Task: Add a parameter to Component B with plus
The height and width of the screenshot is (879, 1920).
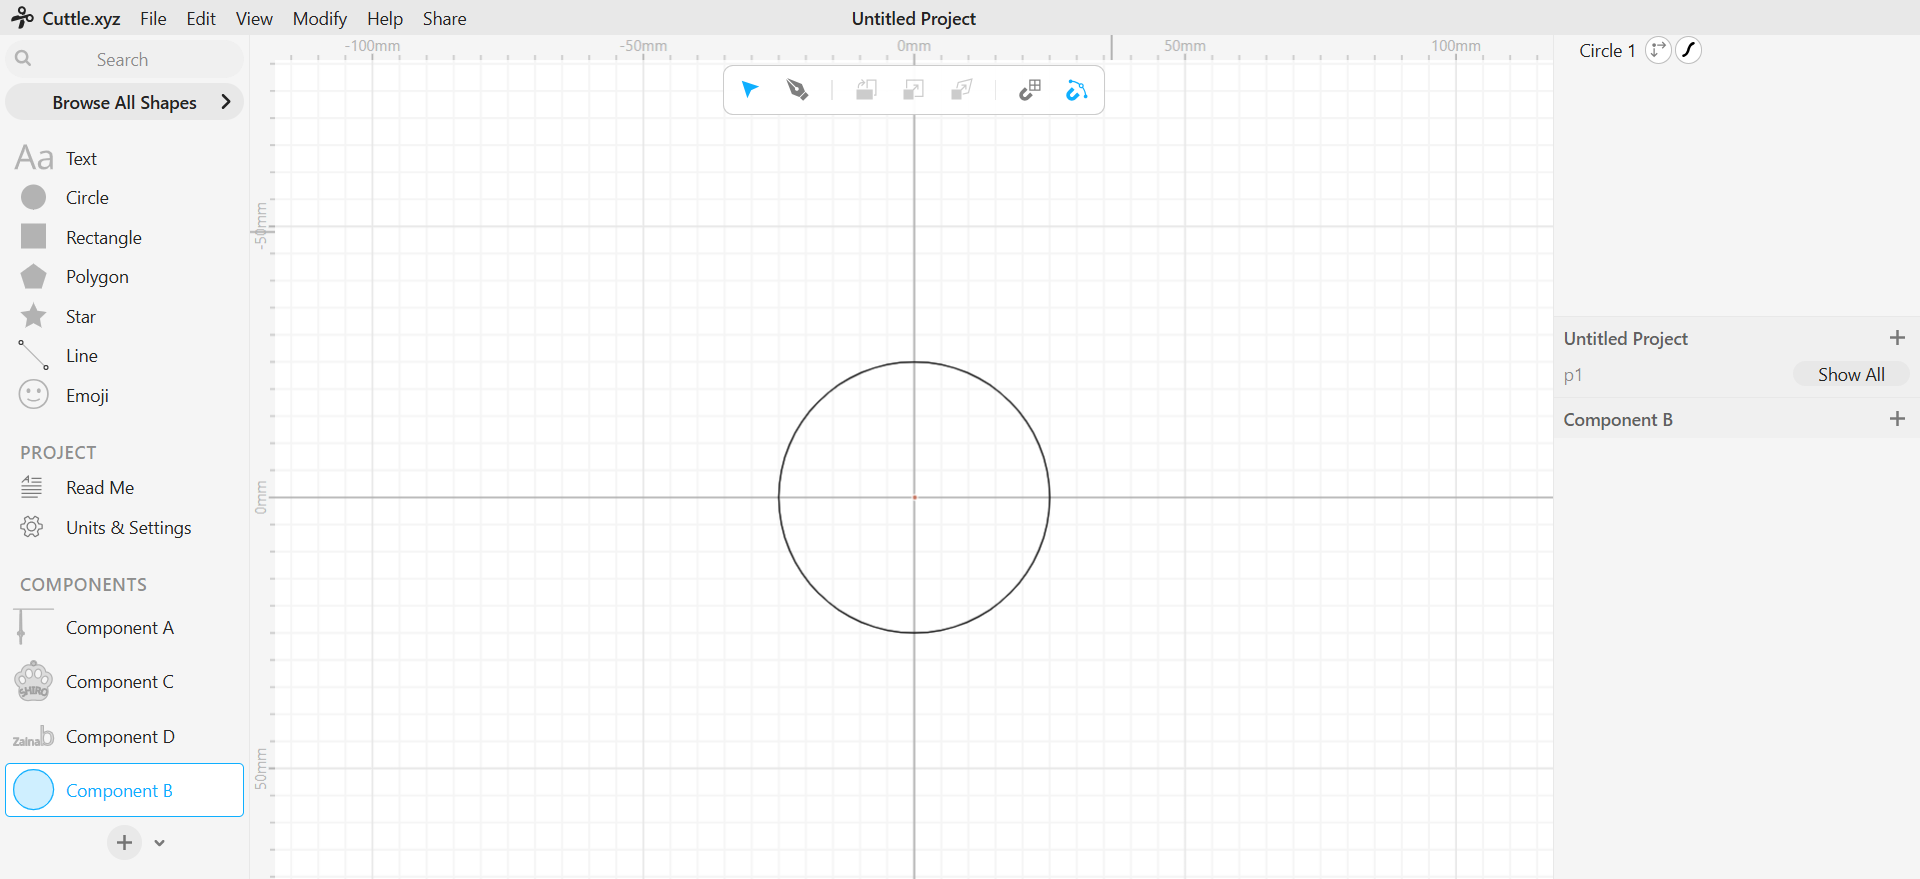Action: pos(1897,419)
